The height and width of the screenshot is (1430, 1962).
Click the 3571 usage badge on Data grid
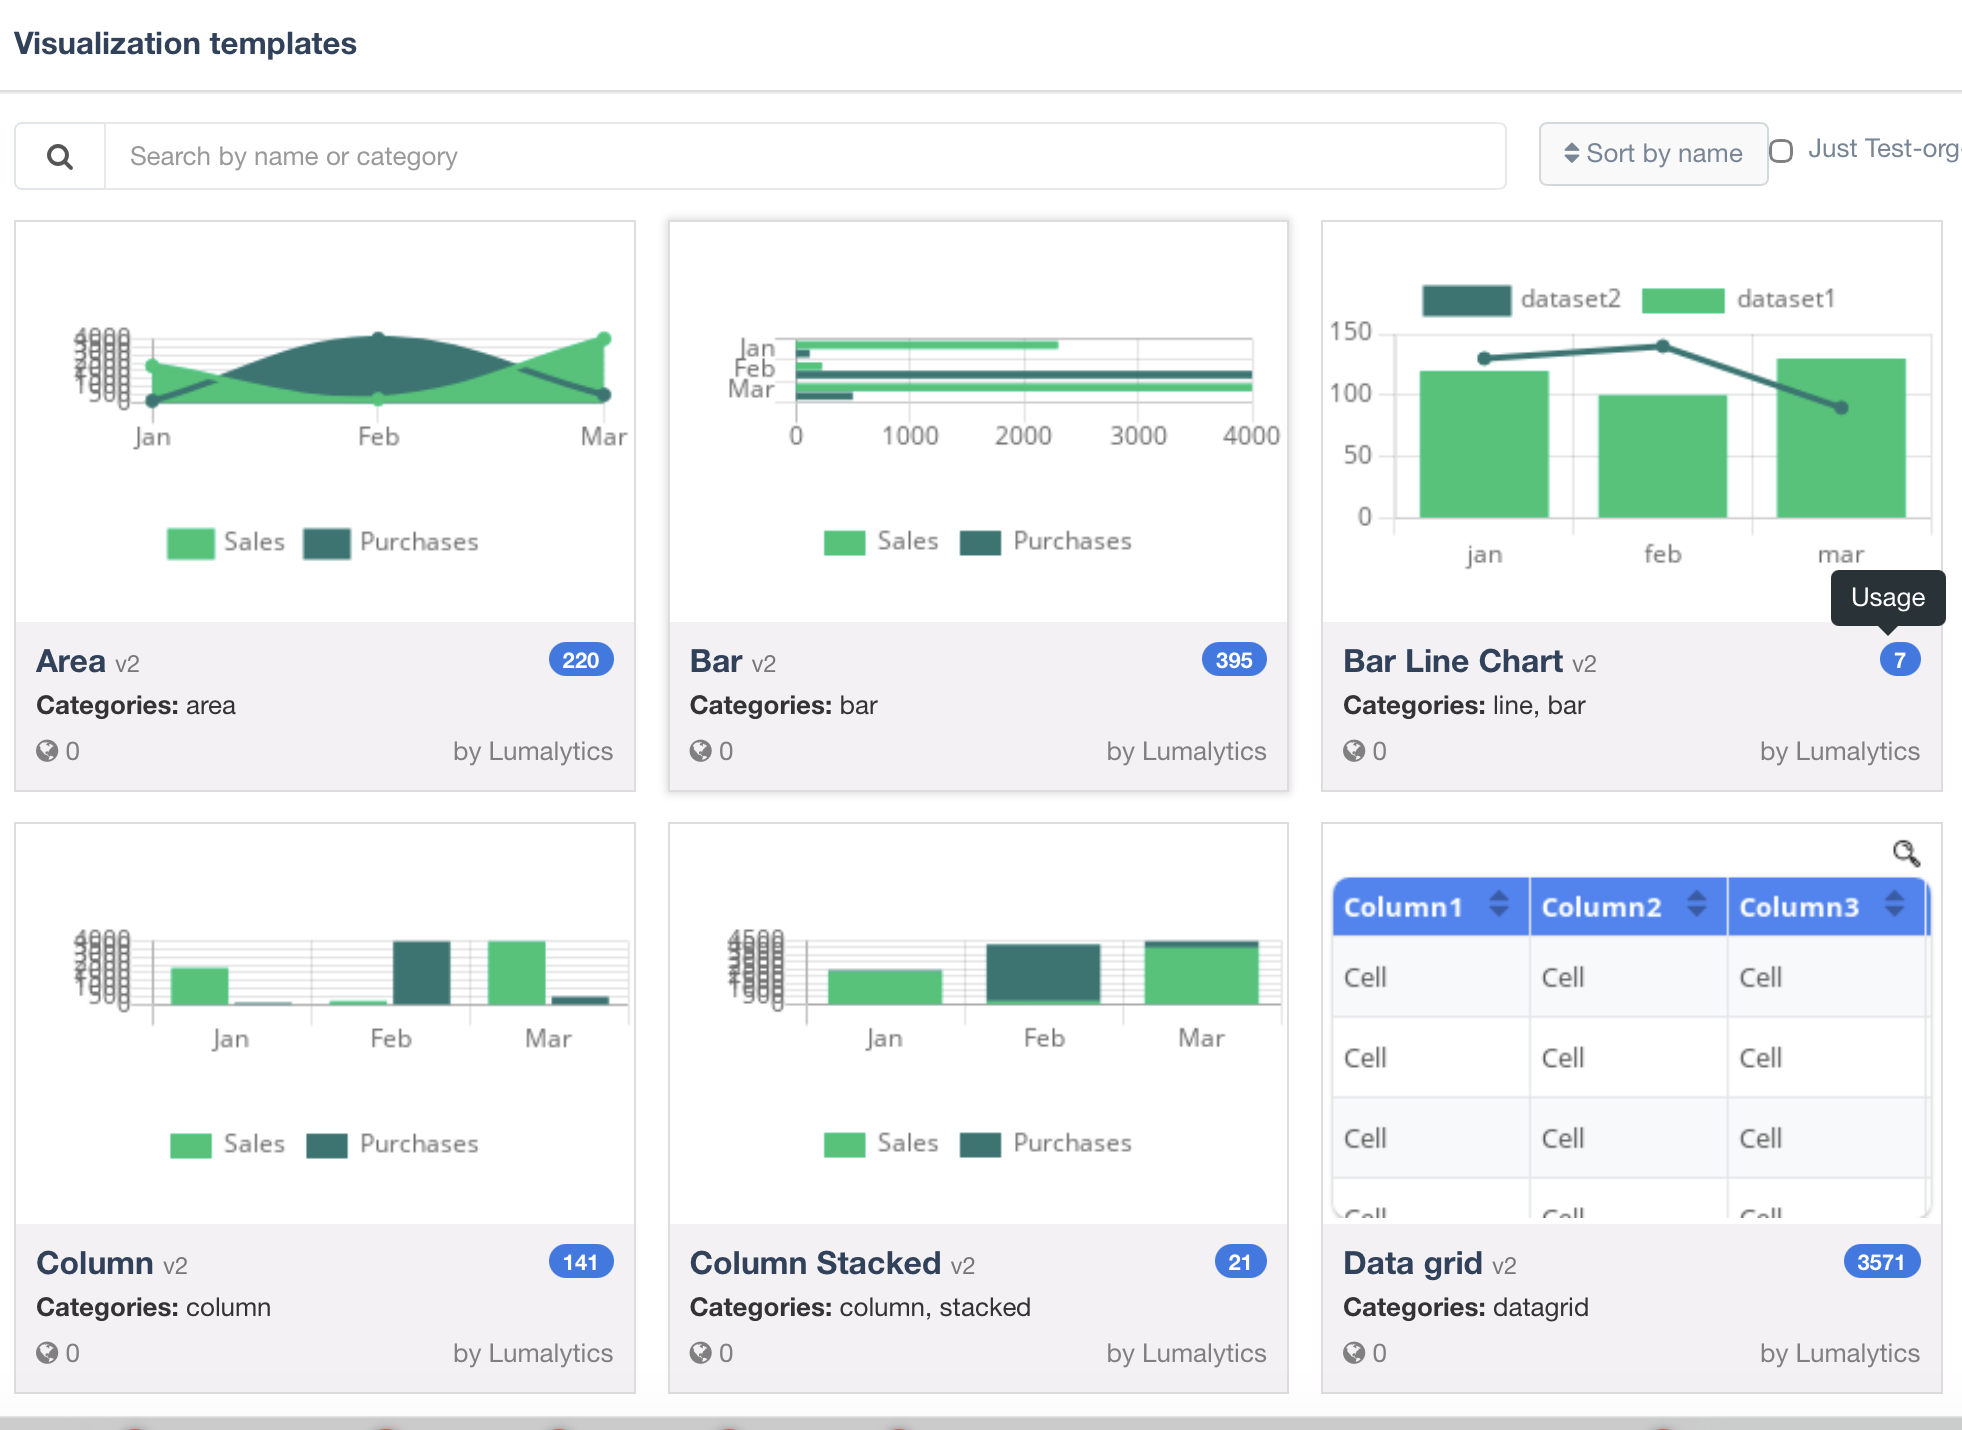coord(1880,1262)
